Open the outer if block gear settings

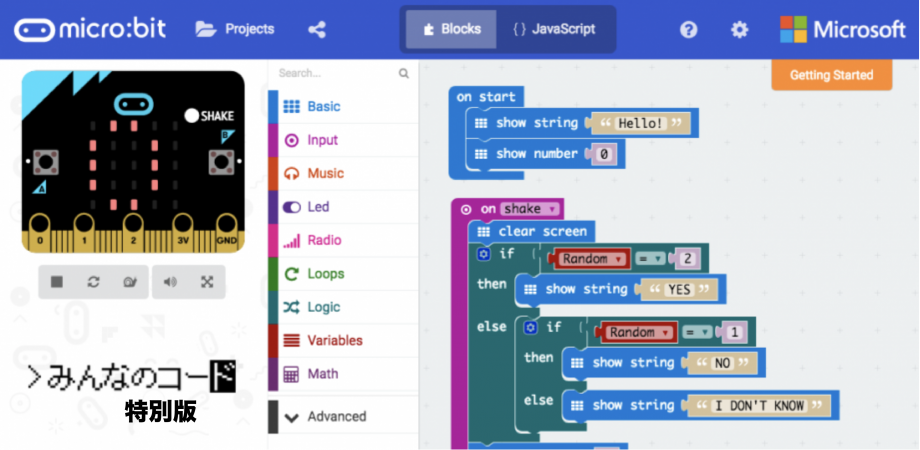(483, 254)
